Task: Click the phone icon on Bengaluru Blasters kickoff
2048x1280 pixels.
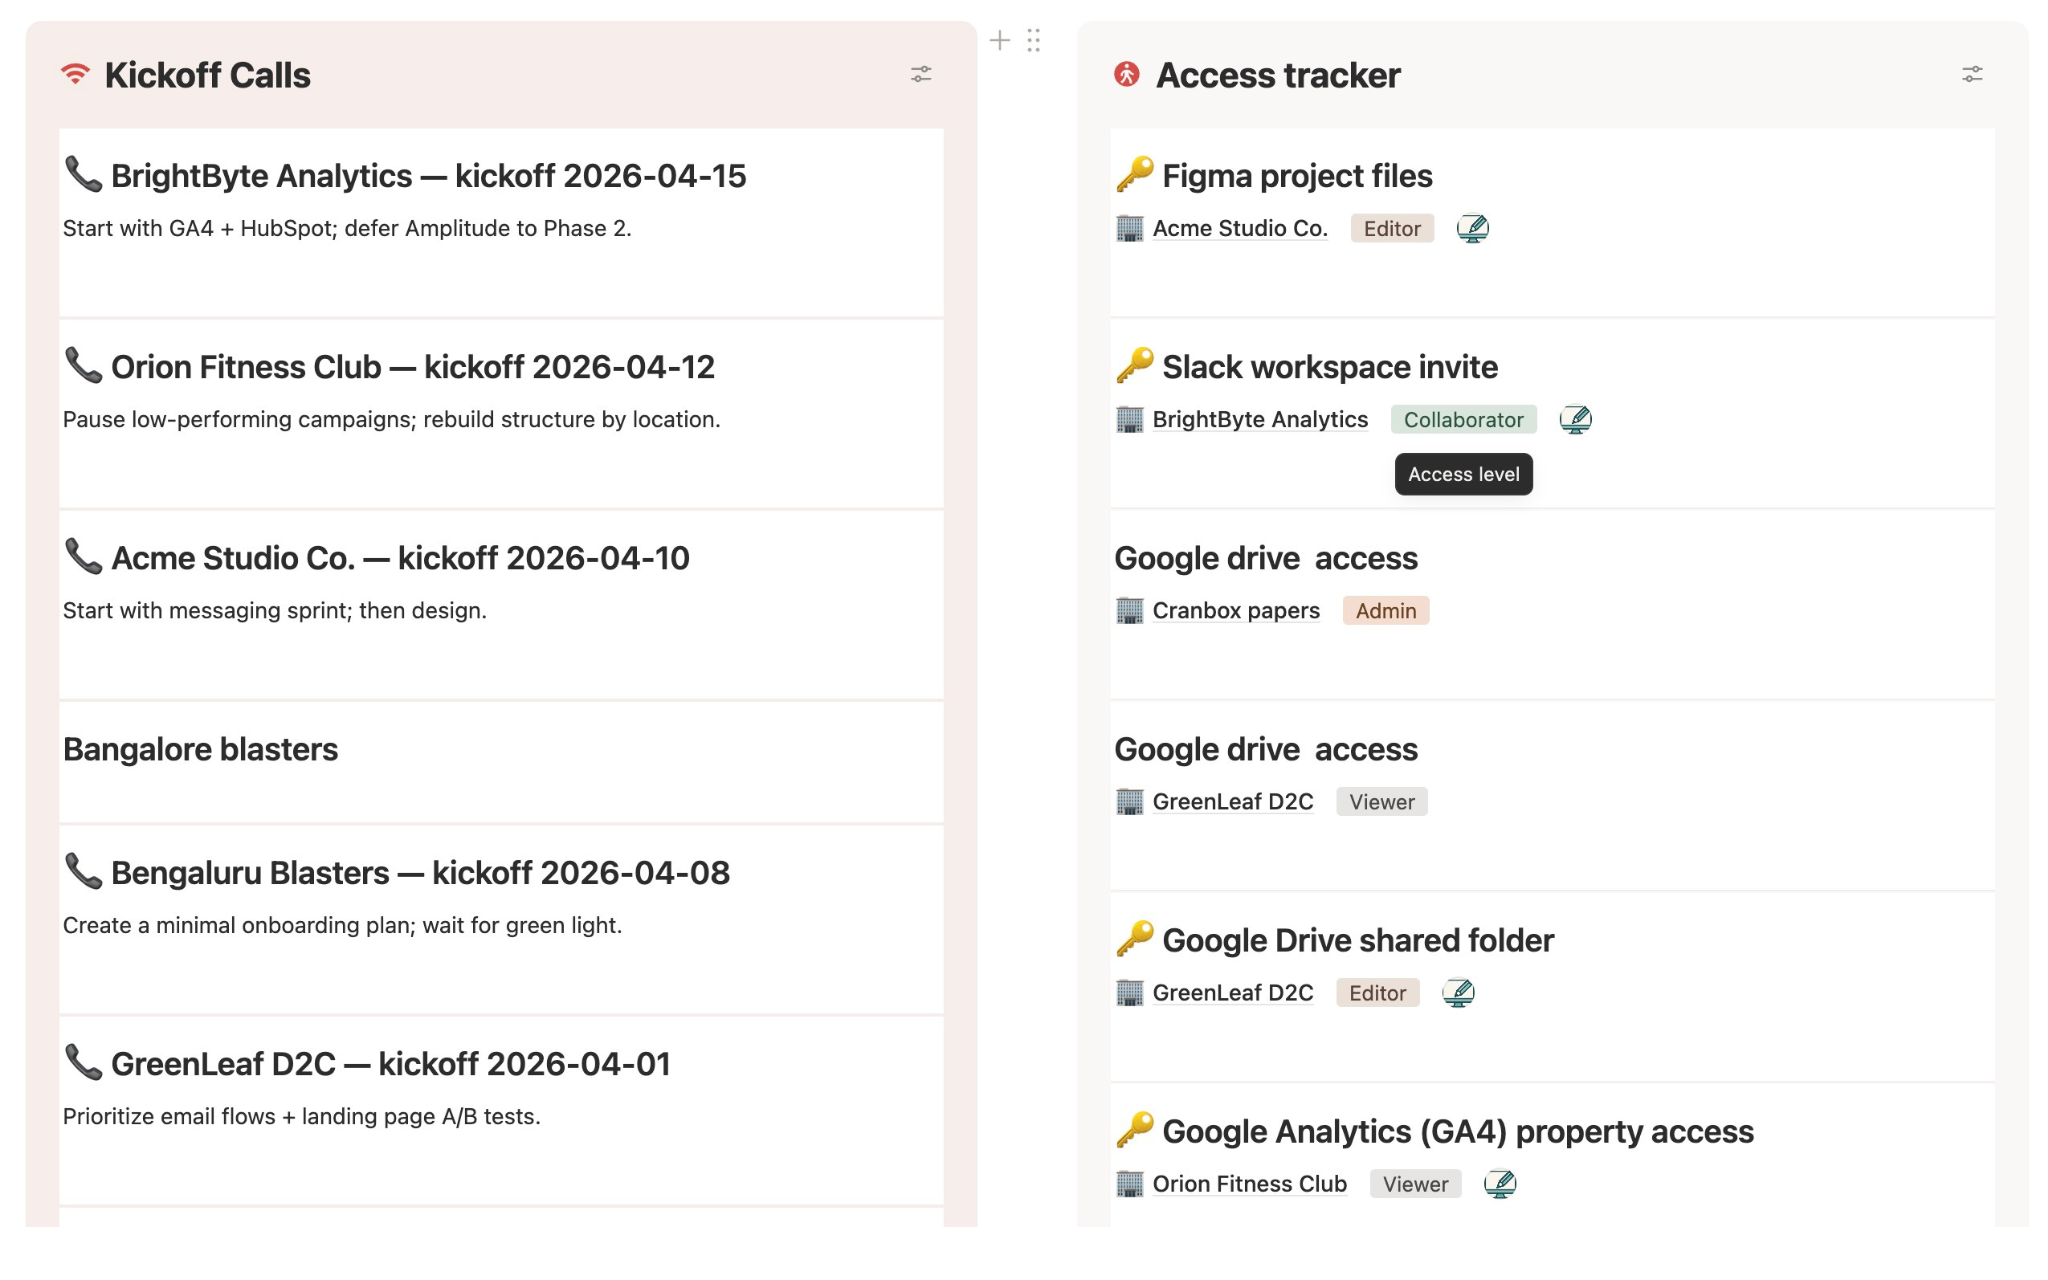Action: (x=83, y=871)
